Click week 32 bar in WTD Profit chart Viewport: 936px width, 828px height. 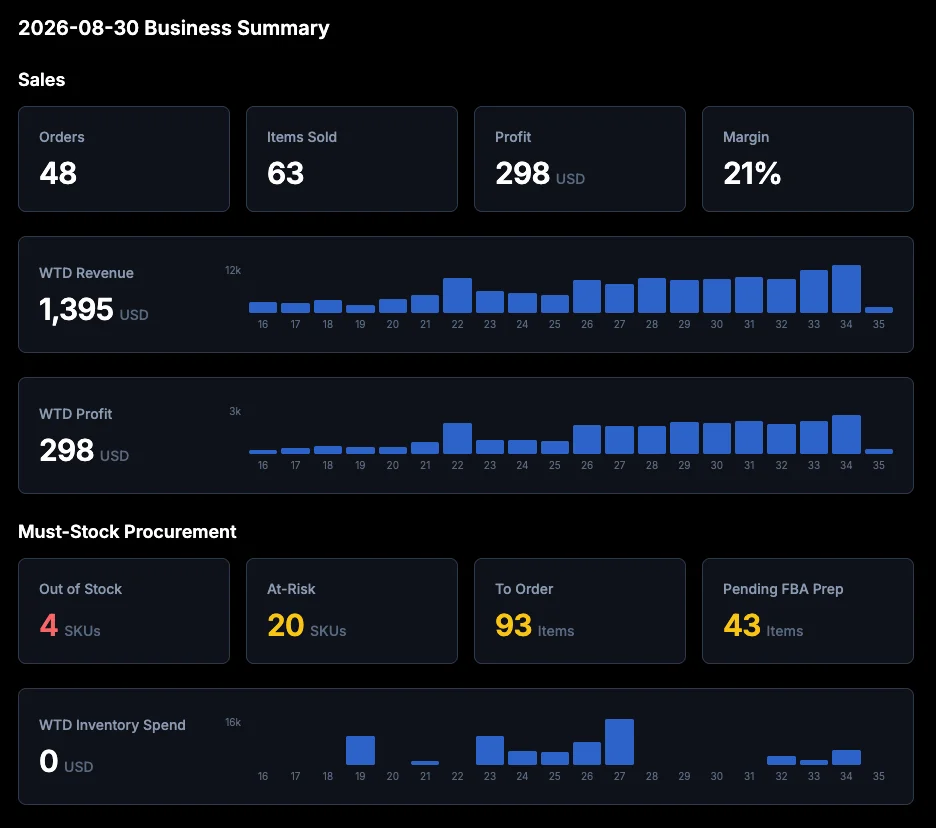coord(781,439)
